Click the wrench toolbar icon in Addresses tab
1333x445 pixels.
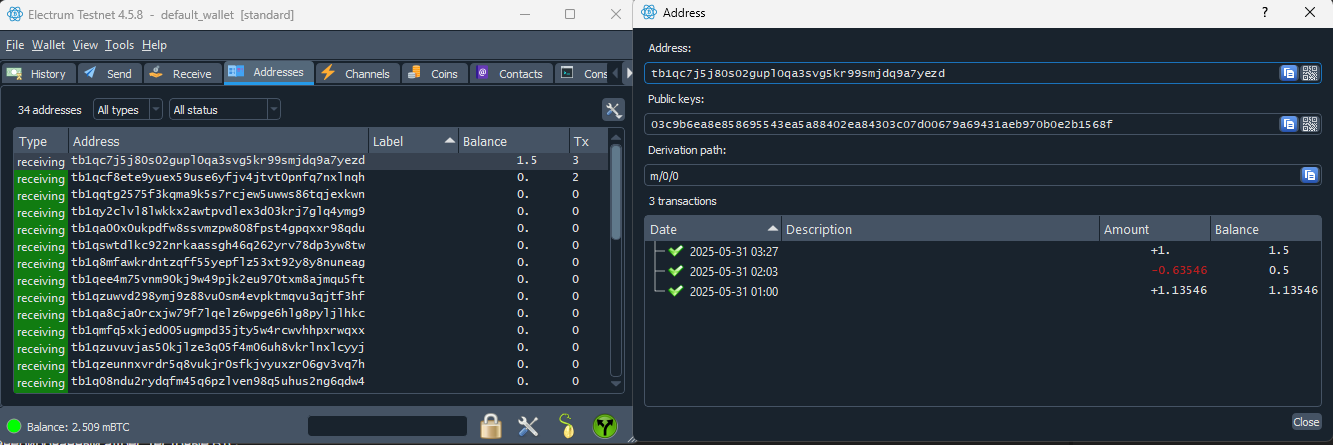613,110
